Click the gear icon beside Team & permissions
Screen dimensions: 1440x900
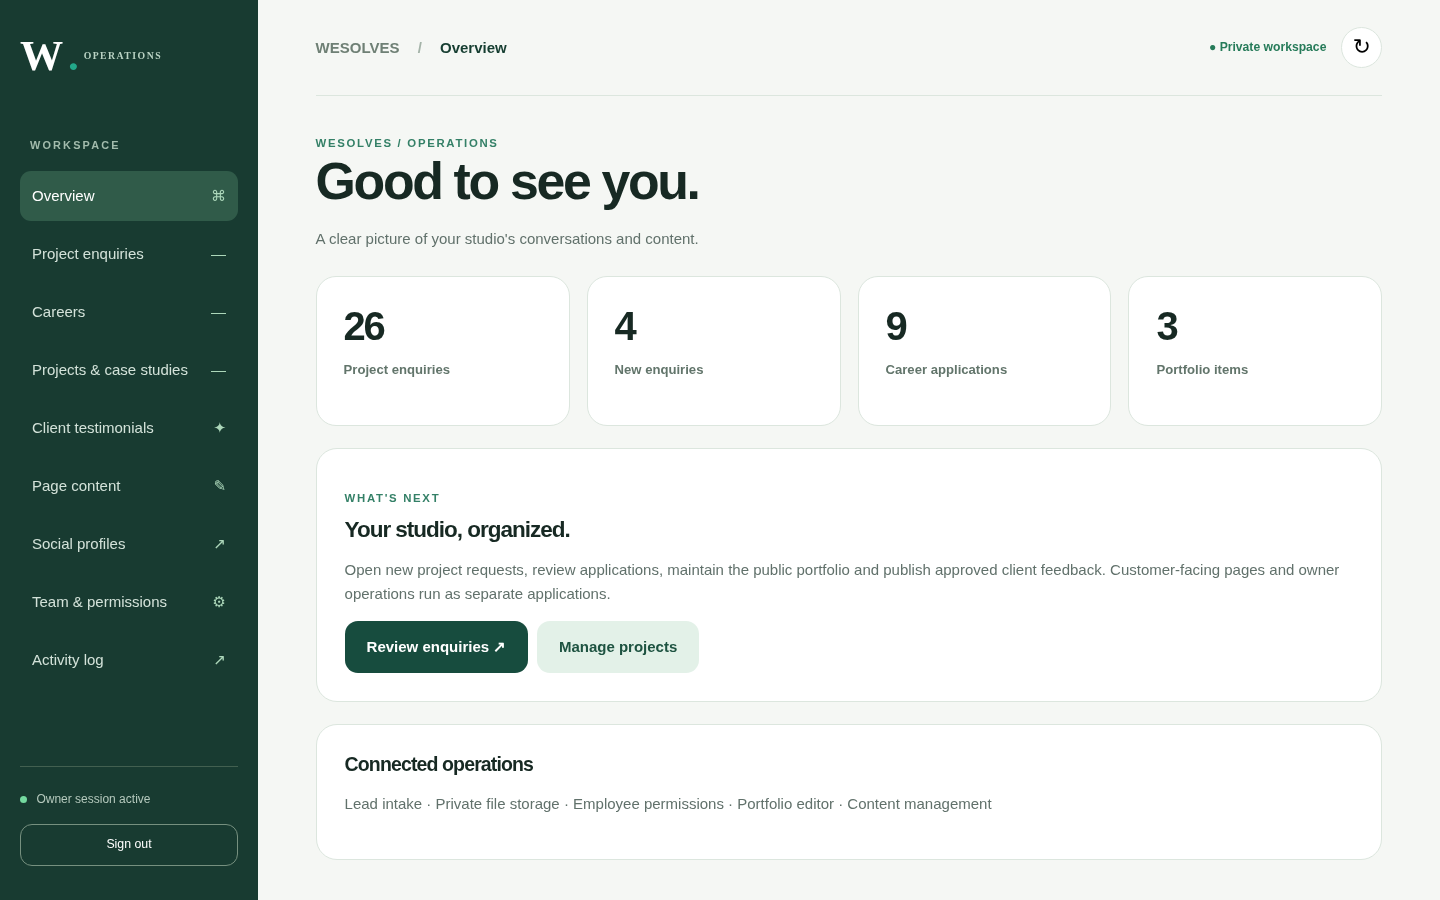[x=219, y=602]
